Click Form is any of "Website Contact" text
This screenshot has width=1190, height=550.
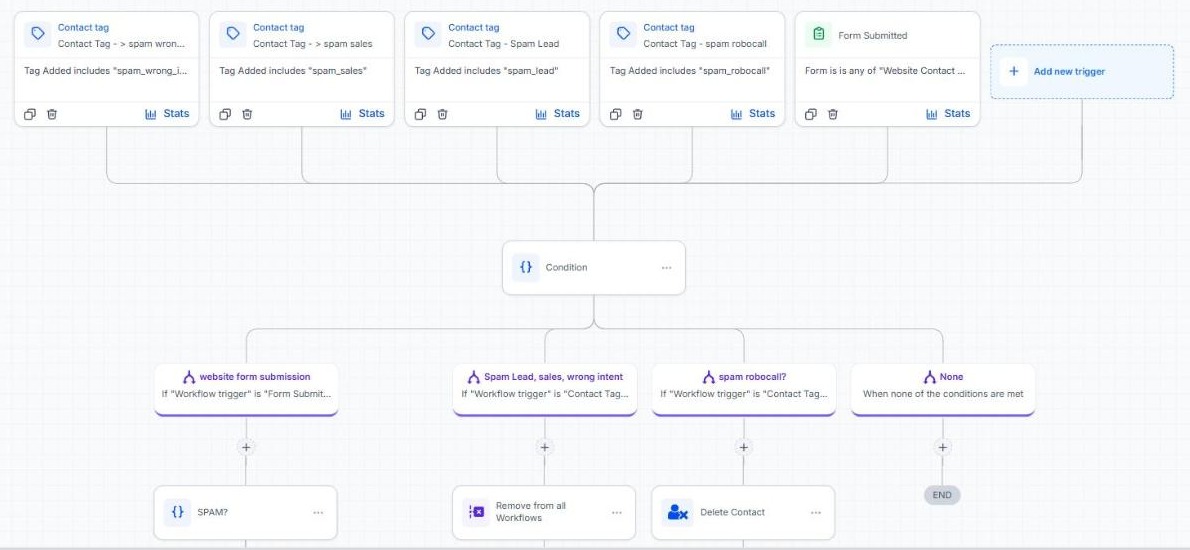(x=885, y=71)
